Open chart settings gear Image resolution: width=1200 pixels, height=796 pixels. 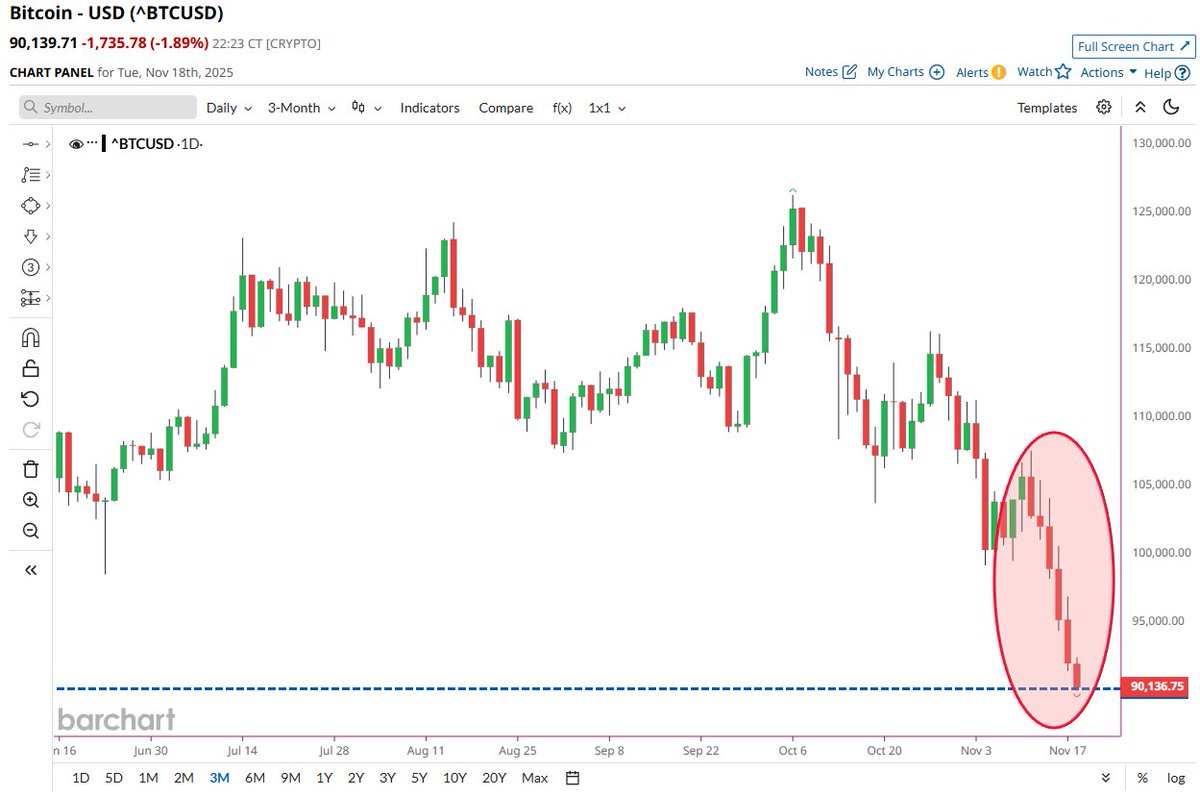coord(1104,107)
